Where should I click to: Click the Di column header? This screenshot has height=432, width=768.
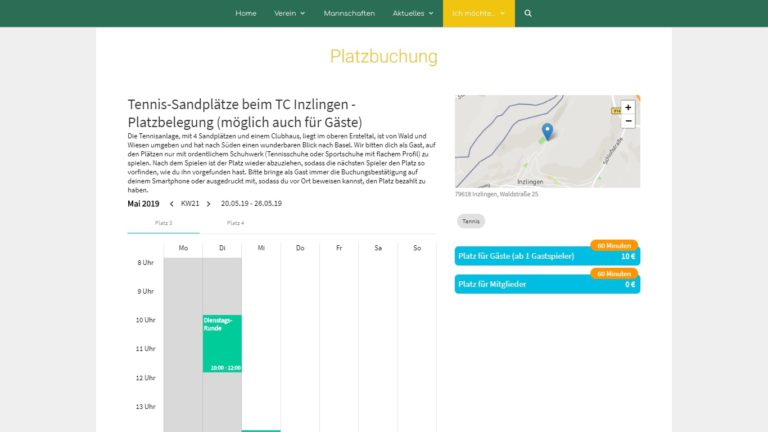(x=222, y=248)
